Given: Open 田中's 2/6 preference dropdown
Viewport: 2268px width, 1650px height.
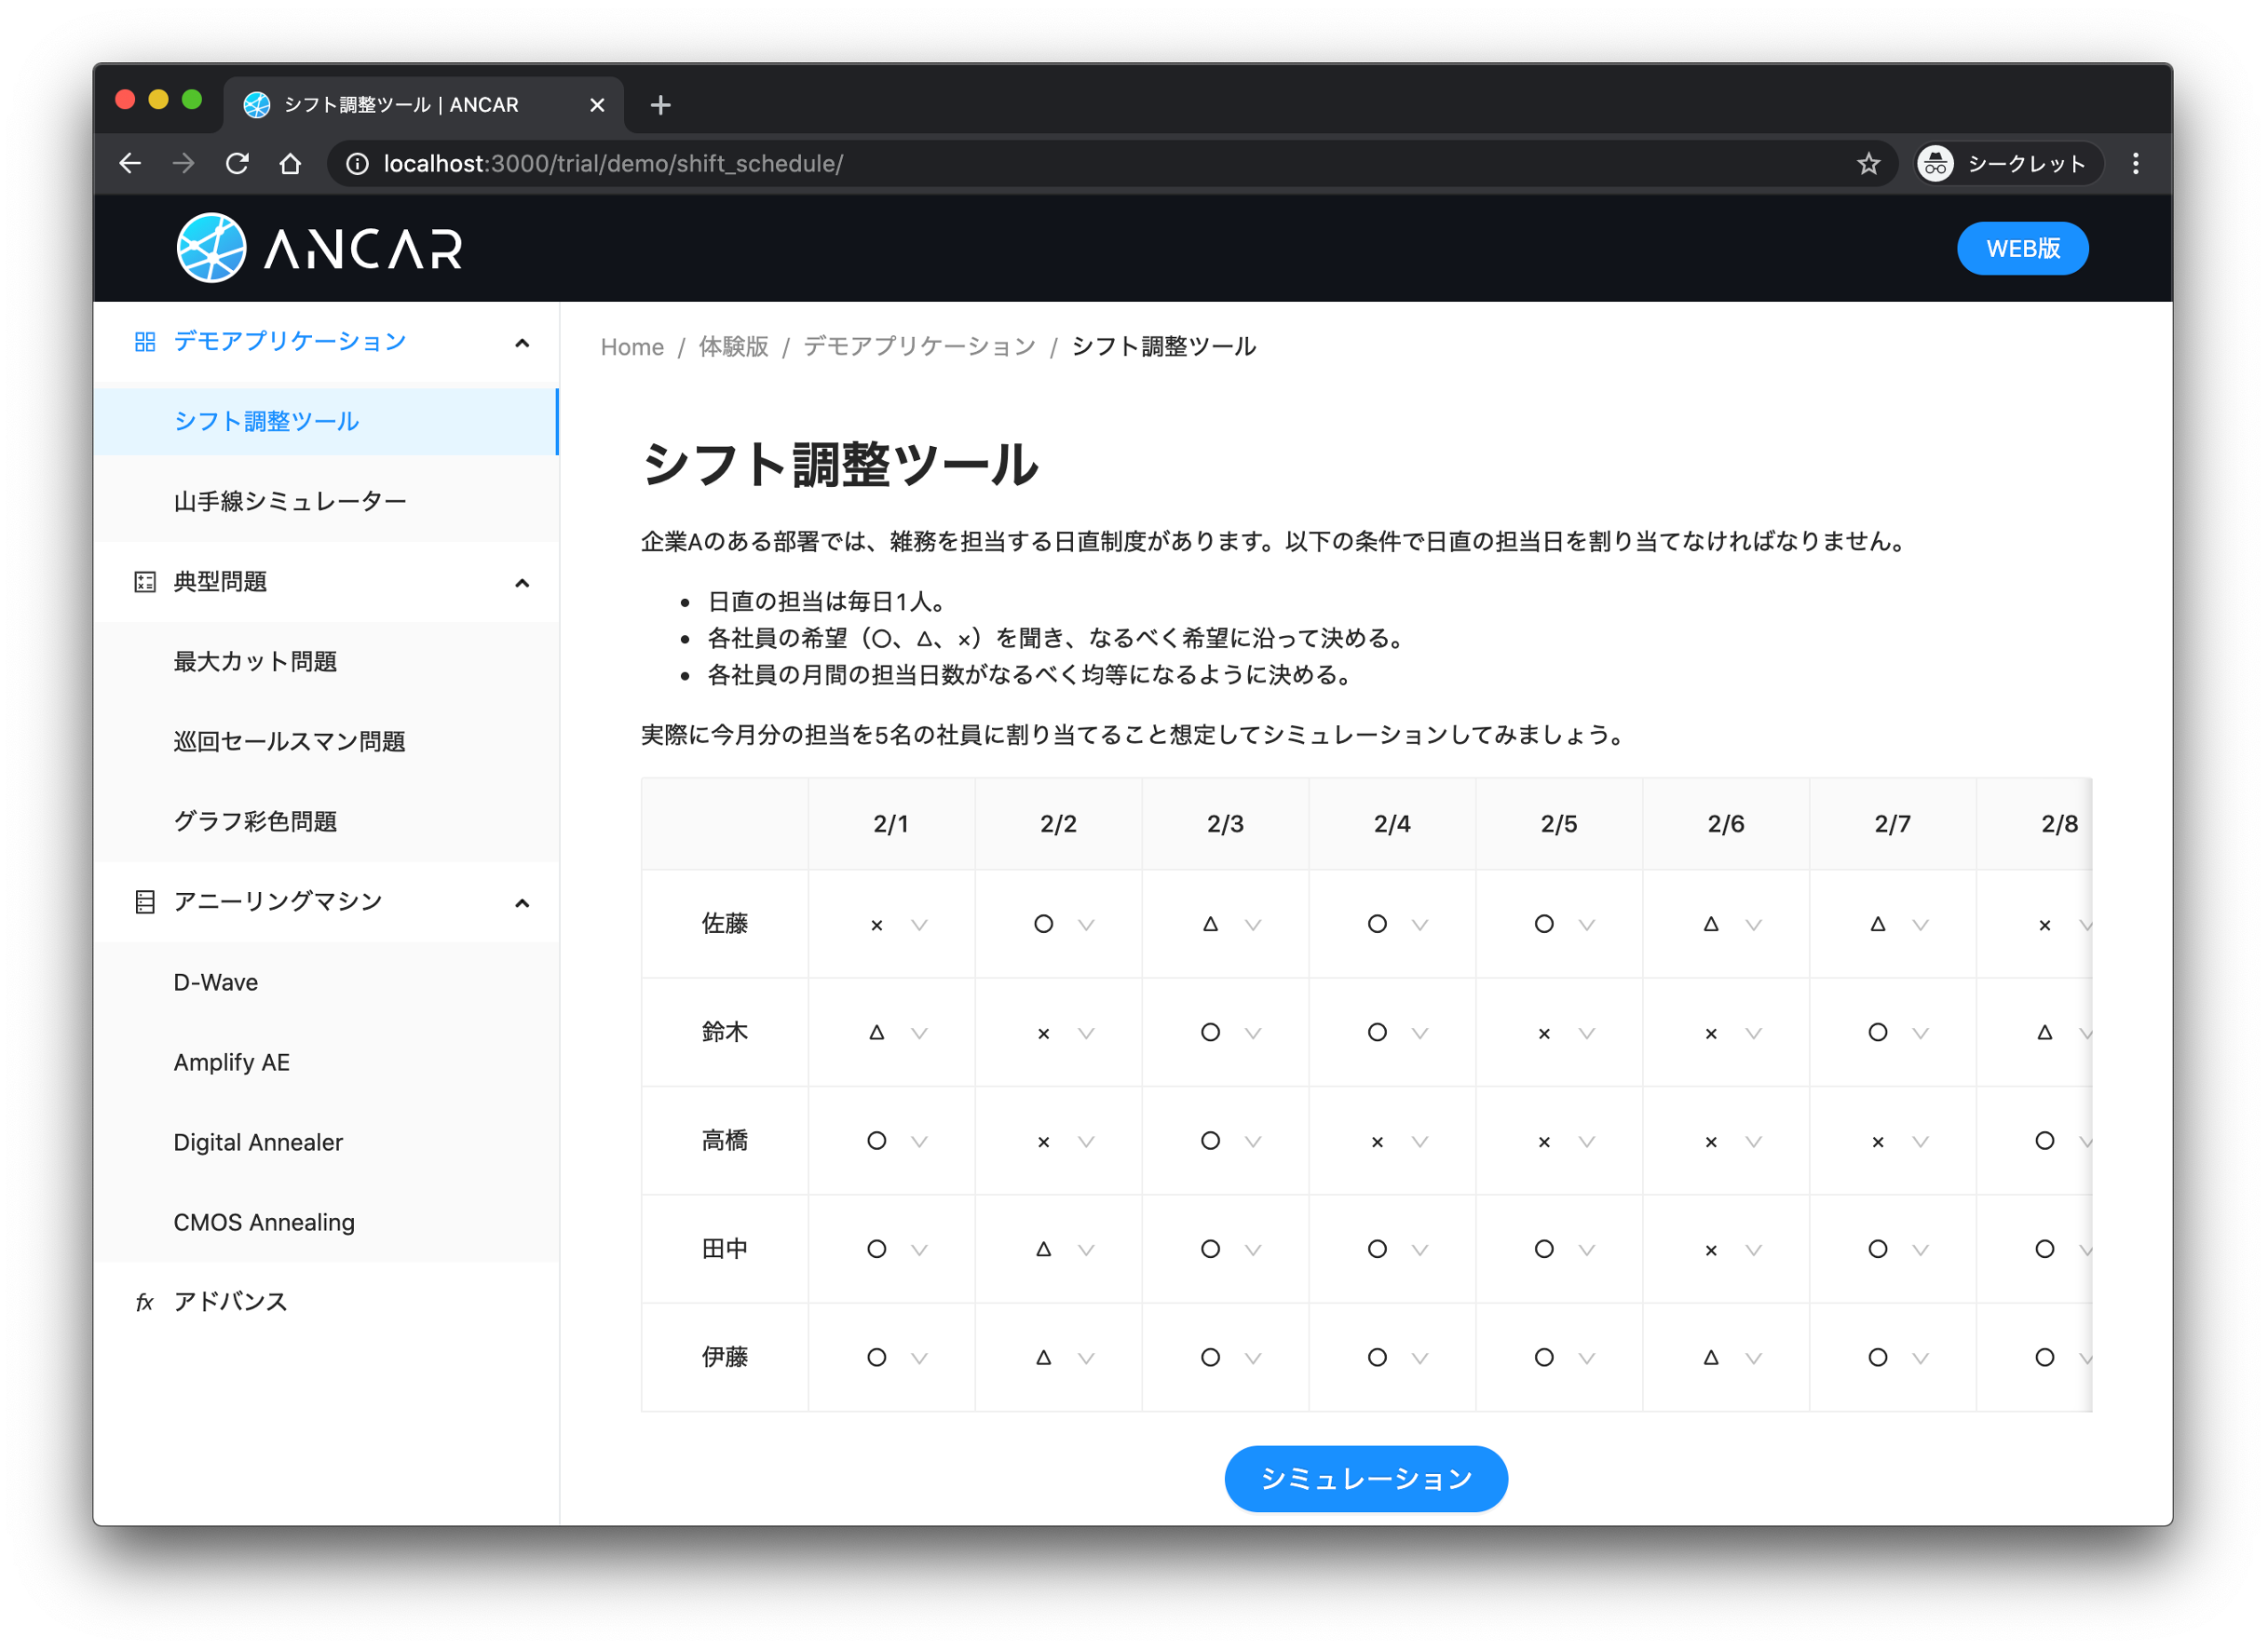Looking at the screenshot, I should 1731,1250.
